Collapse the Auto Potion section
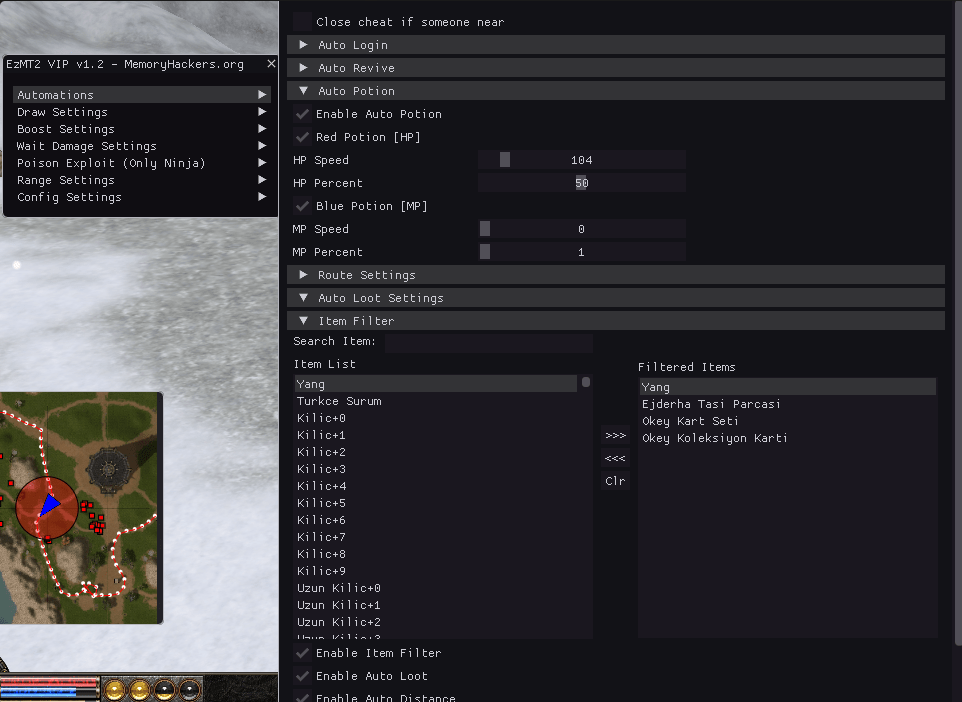 pyautogui.click(x=616, y=91)
